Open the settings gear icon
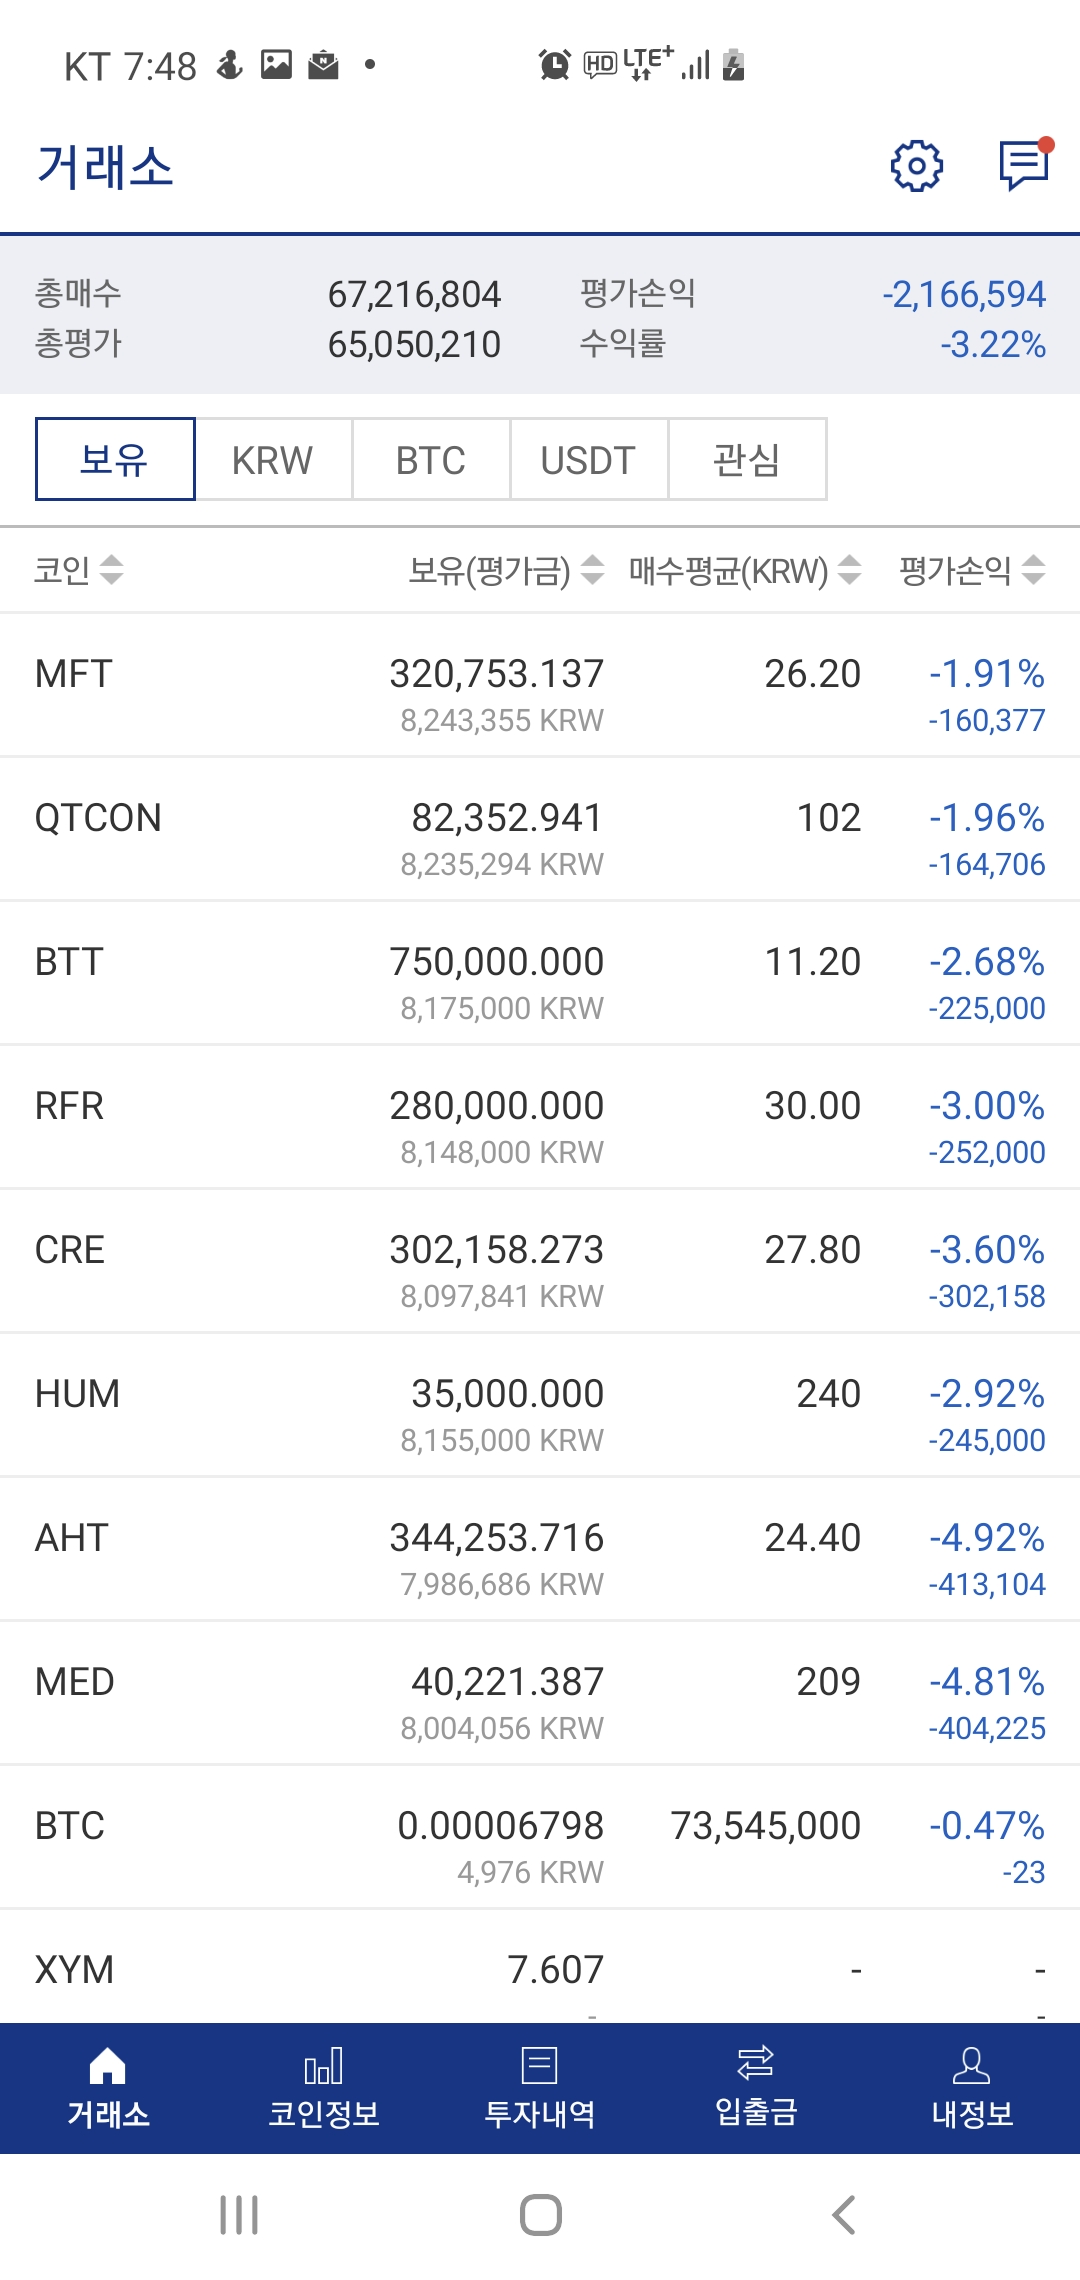 pyautogui.click(x=916, y=166)
